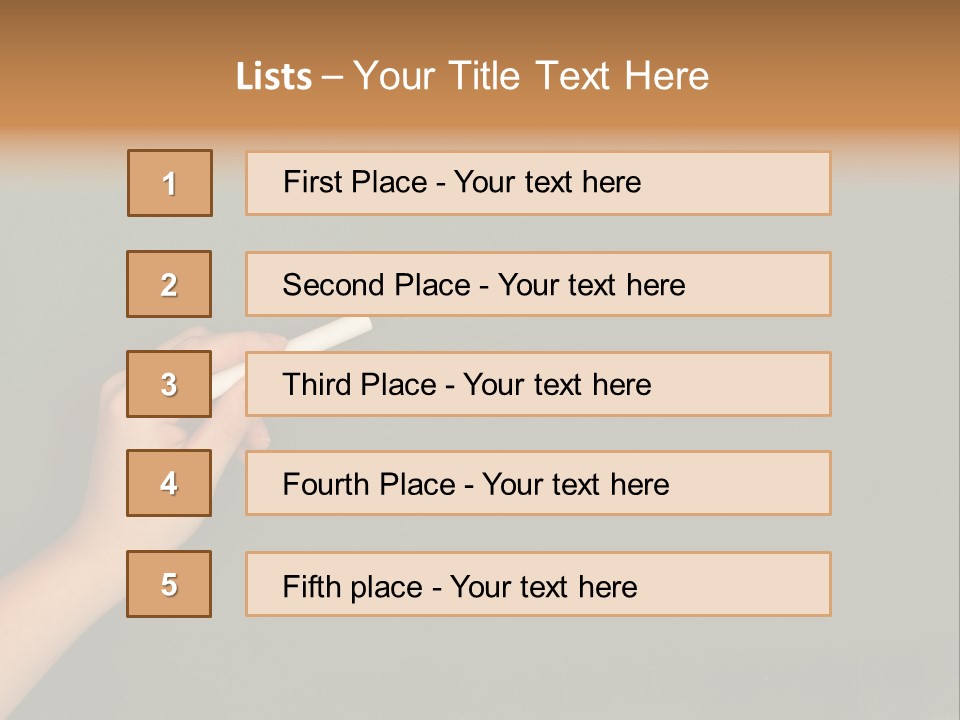
Task: Select the number 4 square
Action: (x=169, y=484)
